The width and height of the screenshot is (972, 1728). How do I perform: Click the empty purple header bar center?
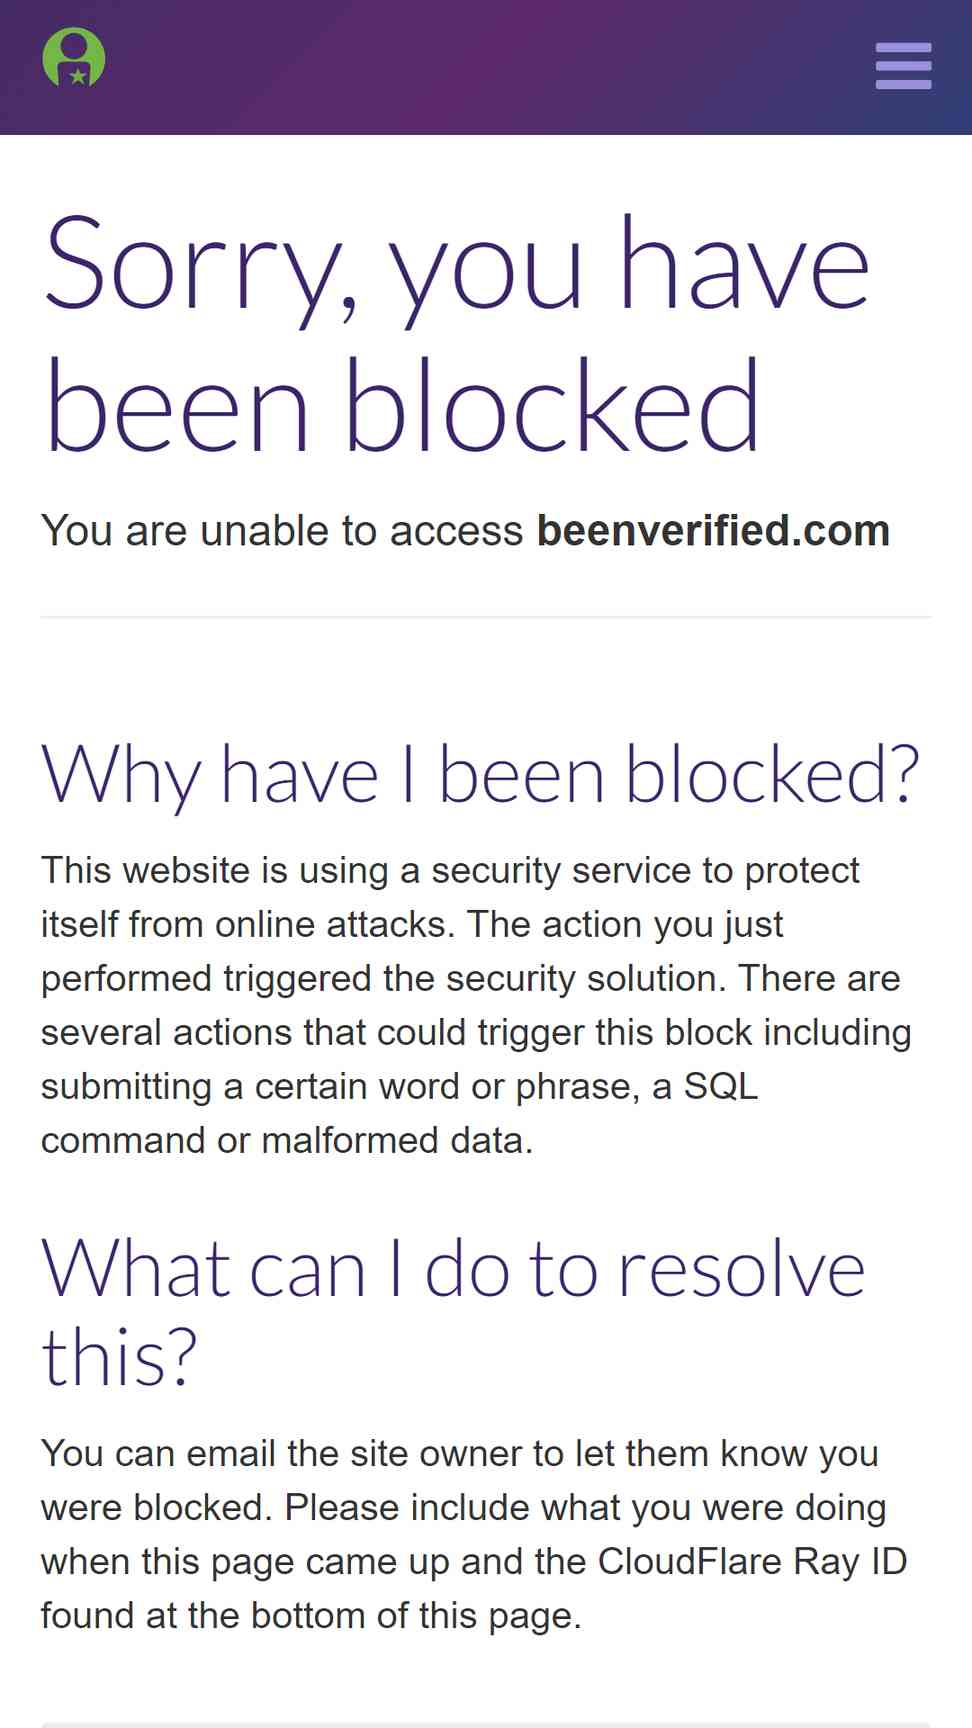pyautogui.click(x=486, y=67)
